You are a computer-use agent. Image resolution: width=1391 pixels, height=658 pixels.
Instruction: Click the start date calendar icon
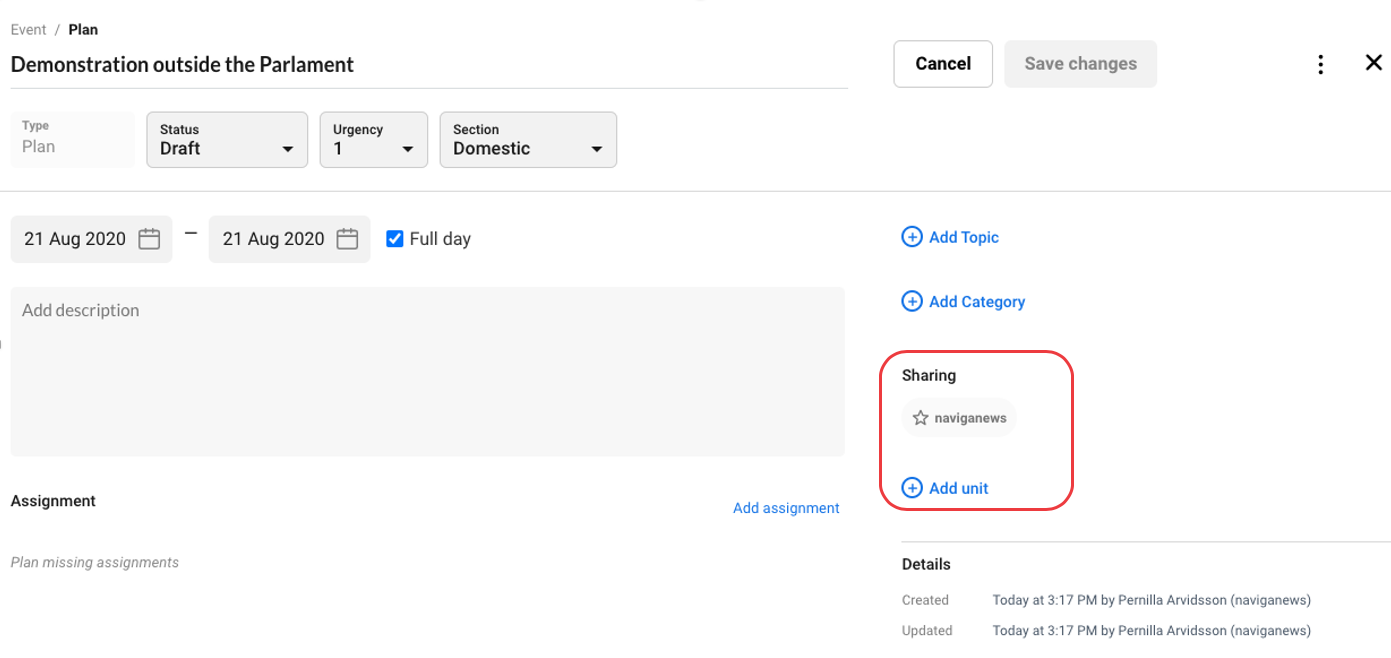coord(149,239)
